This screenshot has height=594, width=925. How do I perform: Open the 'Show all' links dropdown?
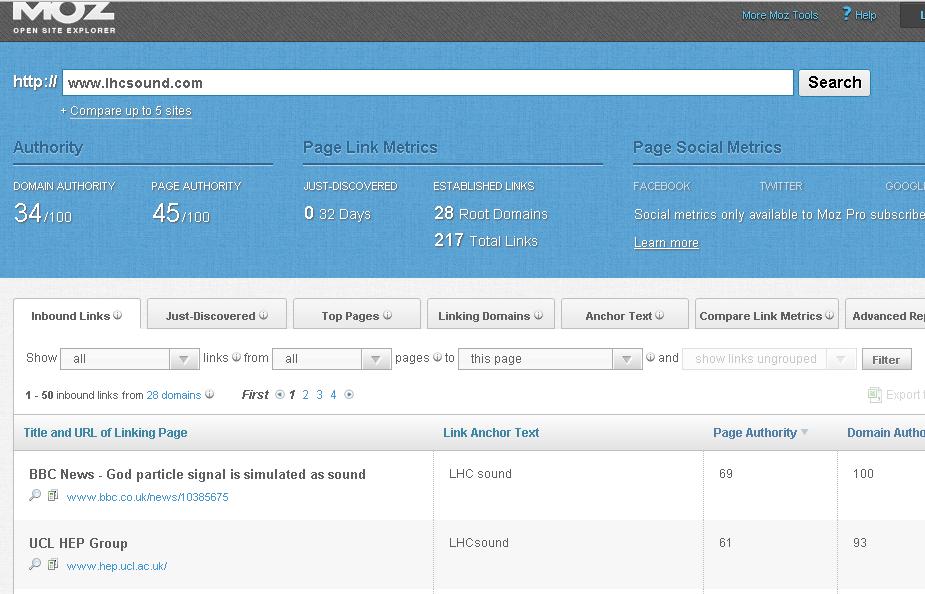coord(129,359)
